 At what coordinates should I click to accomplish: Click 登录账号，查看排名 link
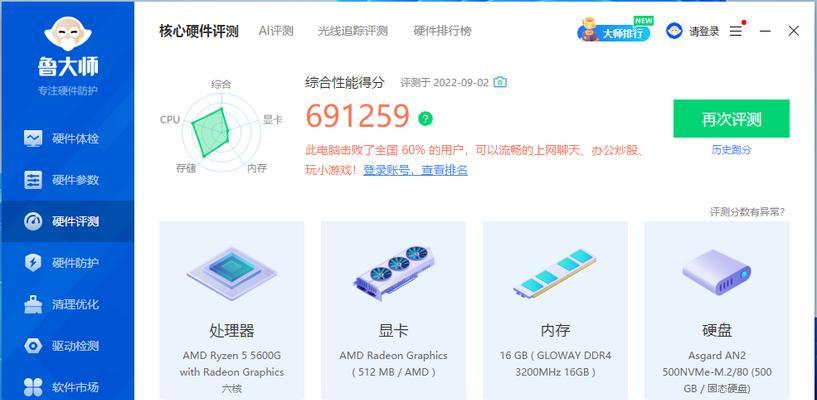coord(415,170)
